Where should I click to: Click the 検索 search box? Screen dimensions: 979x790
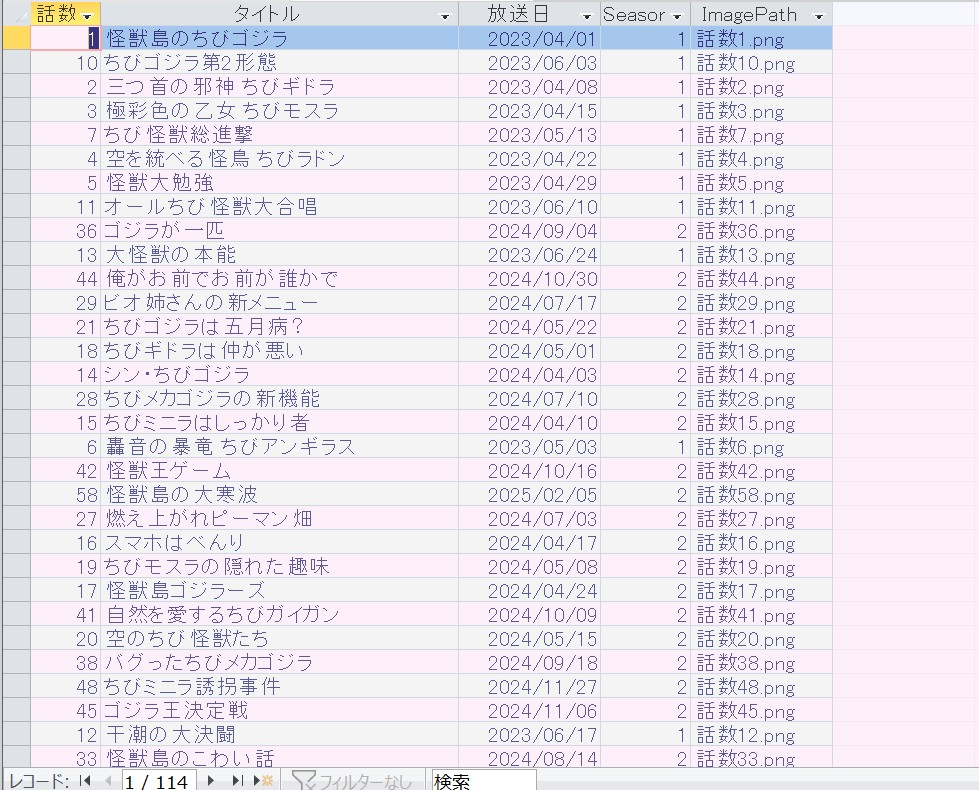click(484, 781)
